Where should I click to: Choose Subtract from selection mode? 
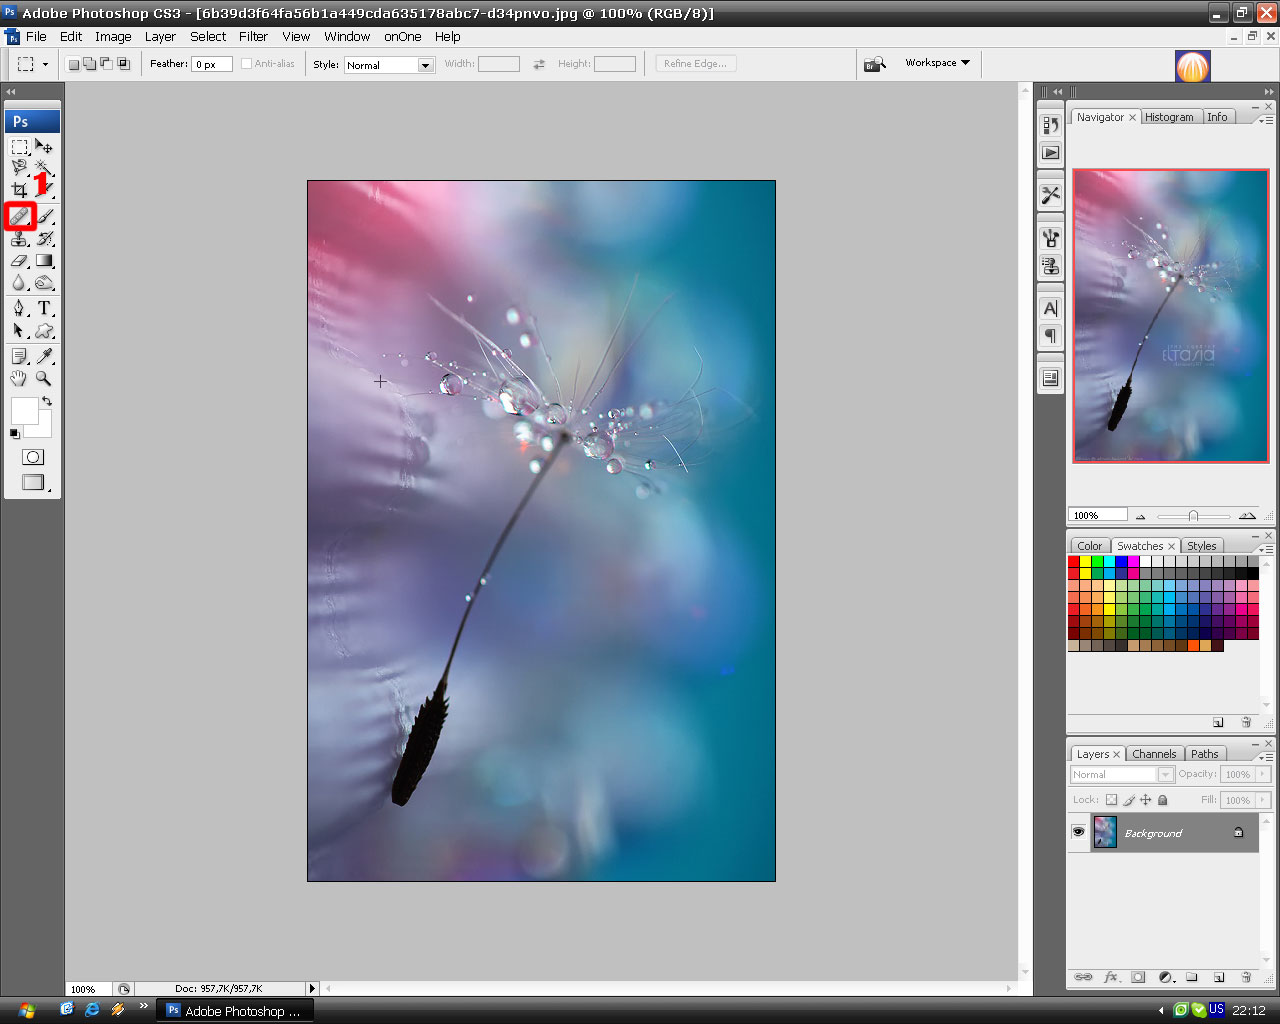pos(107,64)
